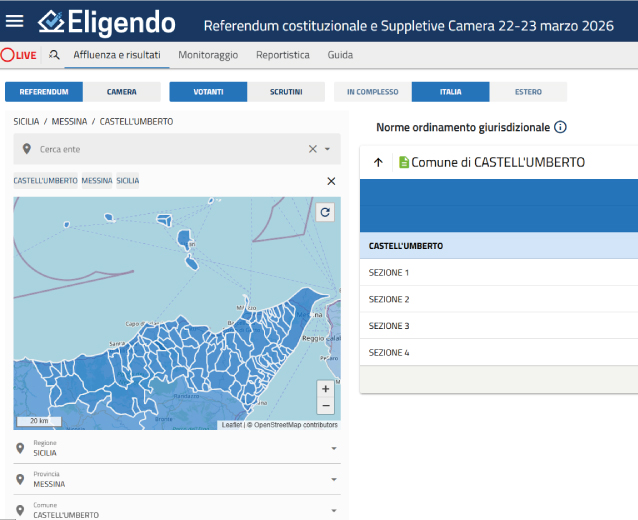
Task: Reset the map with the refresh icon
Action: point(325,212)
